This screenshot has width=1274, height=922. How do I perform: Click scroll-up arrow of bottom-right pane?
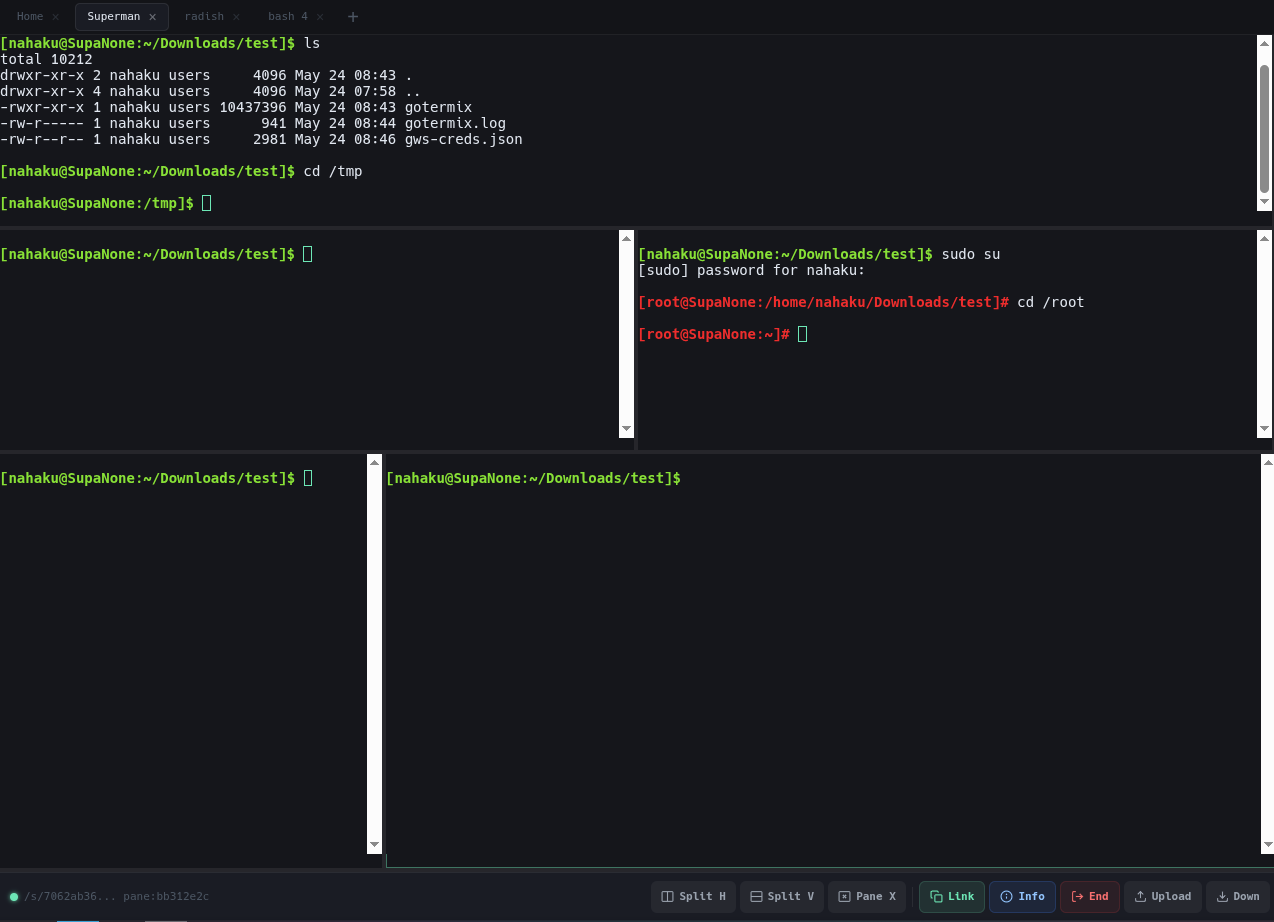[x=1267, y=462]
